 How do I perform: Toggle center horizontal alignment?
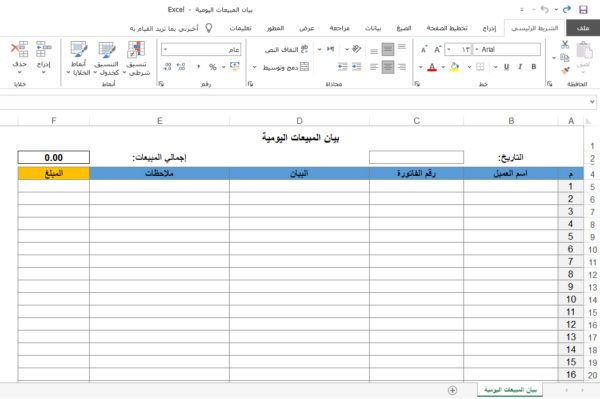pos(388,67)
